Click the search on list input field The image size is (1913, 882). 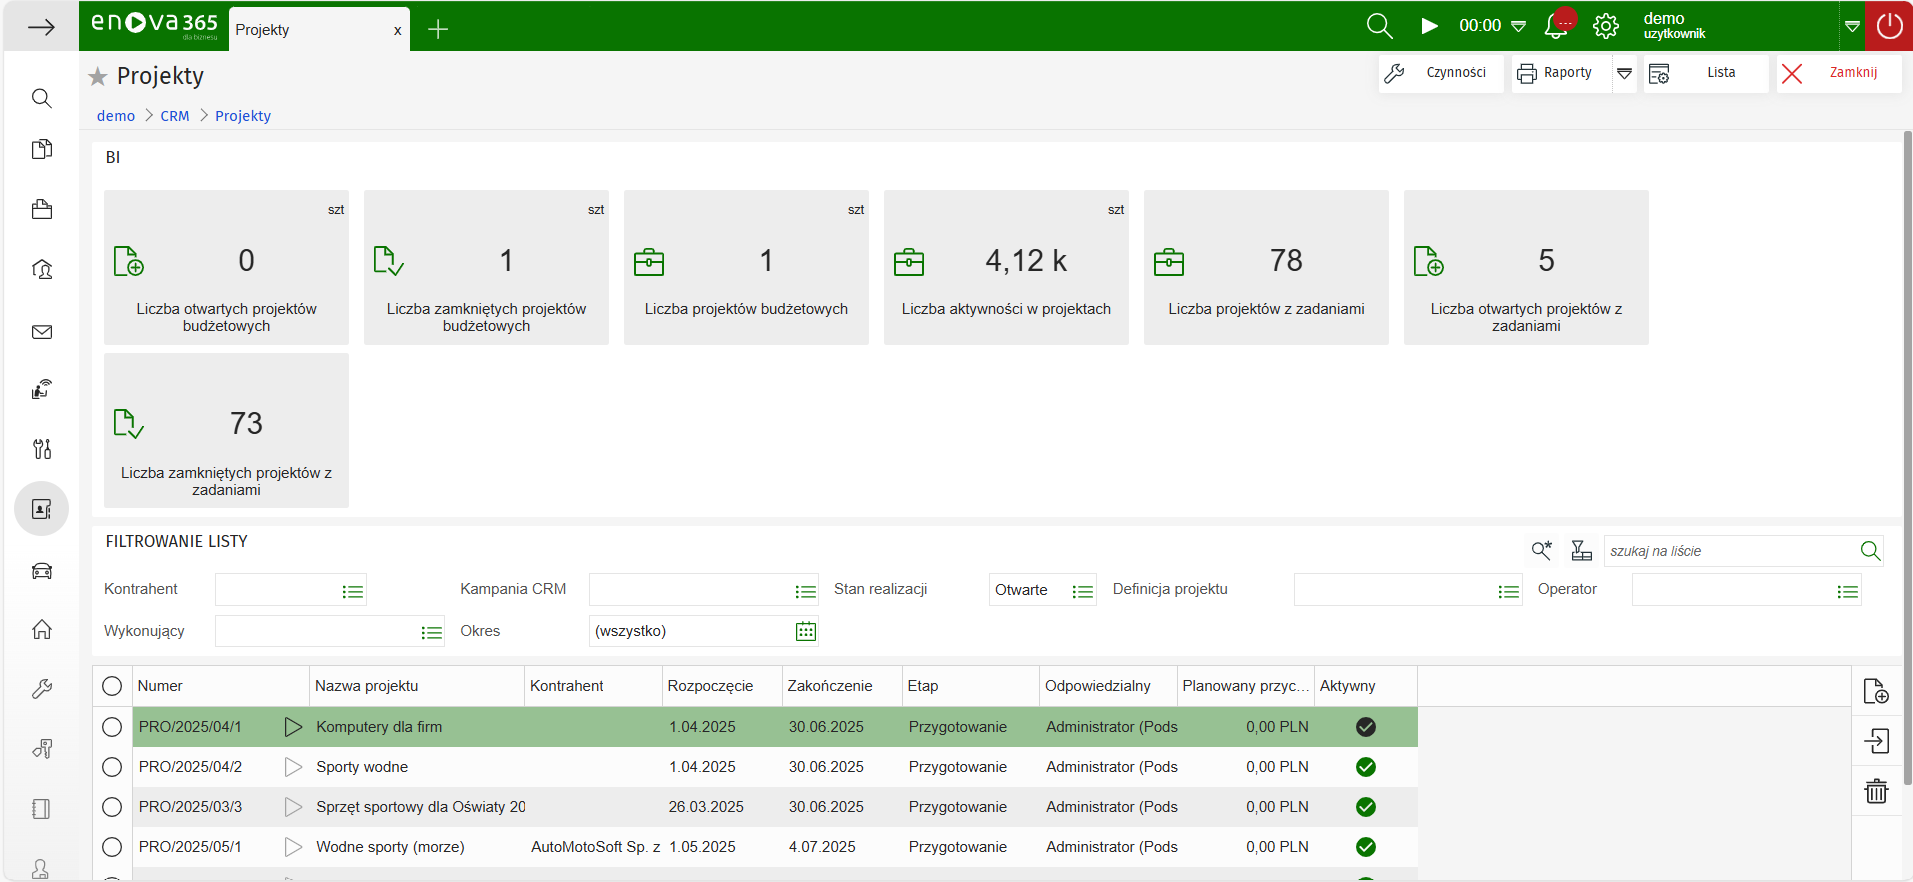1730,551
